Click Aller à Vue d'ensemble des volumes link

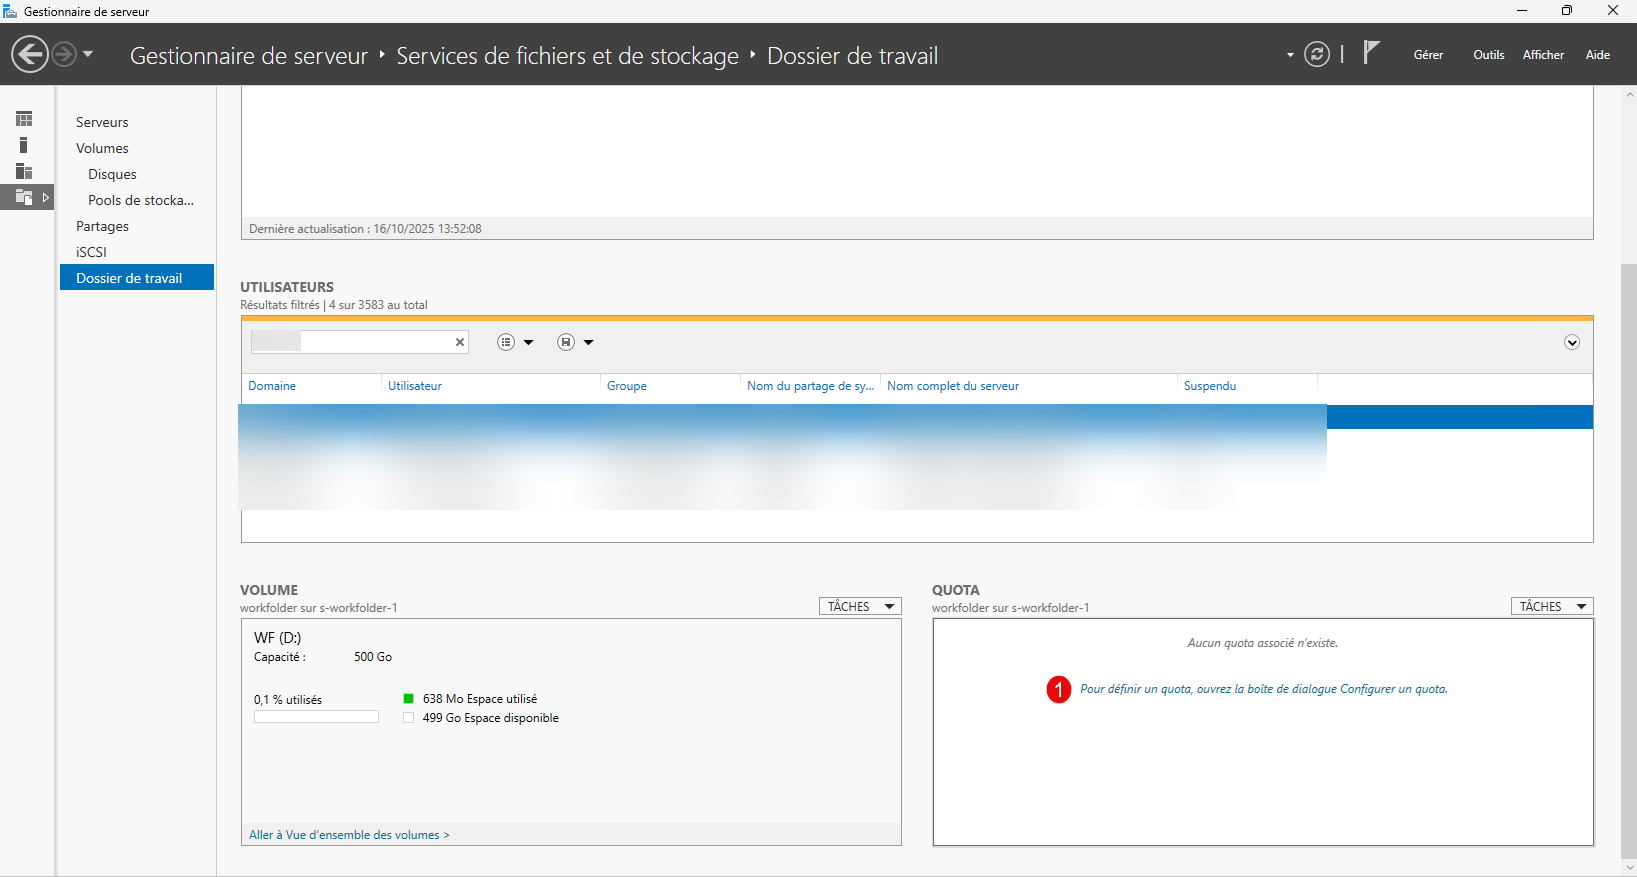(349, 835)
